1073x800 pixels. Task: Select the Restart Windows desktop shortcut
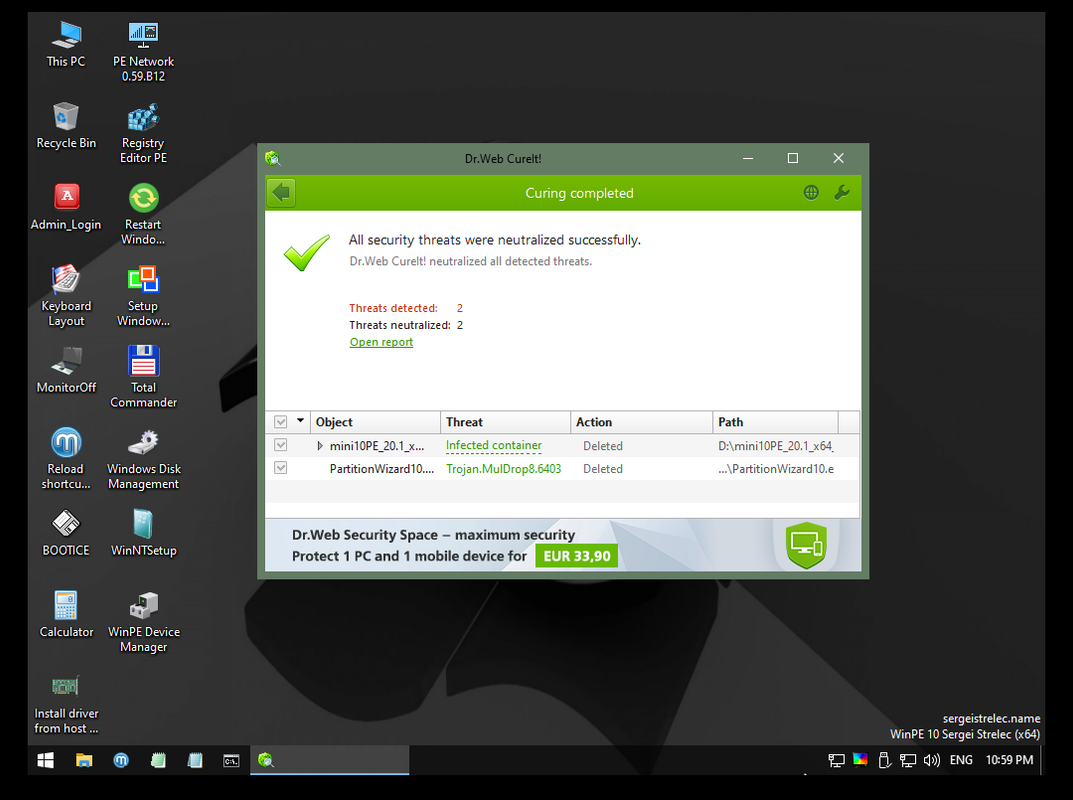[143, 215]
